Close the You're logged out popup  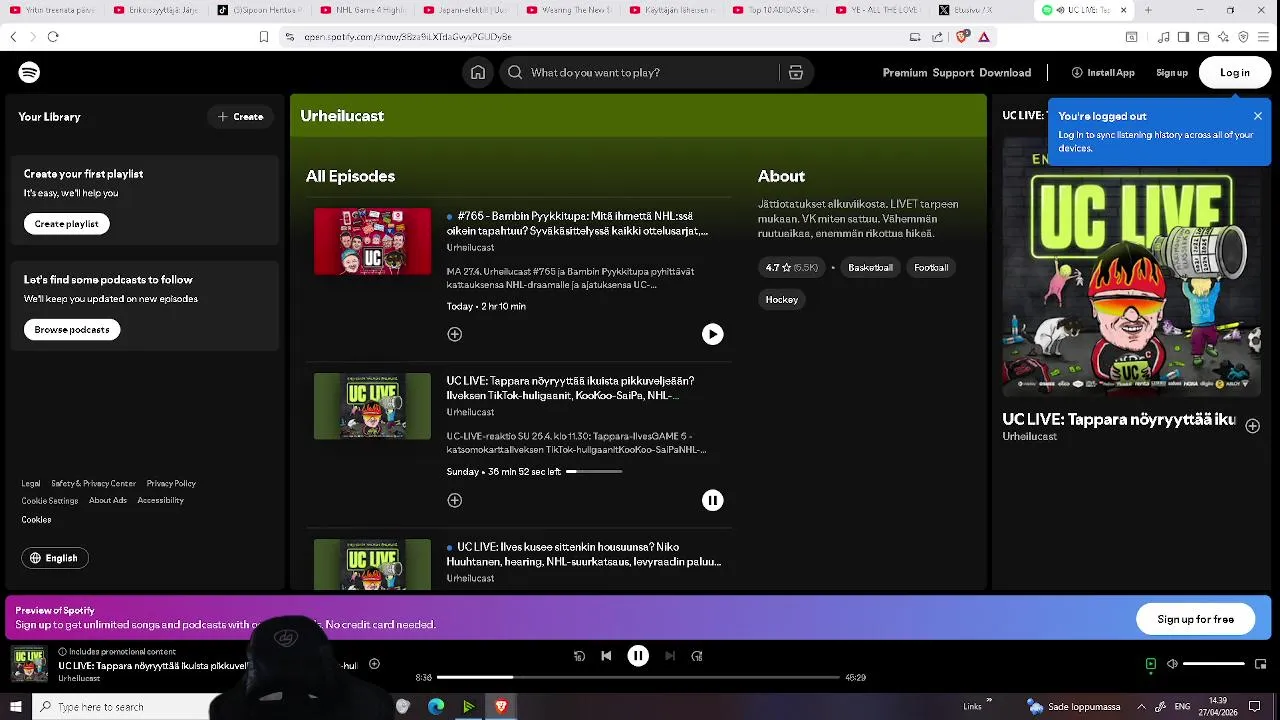(1258, 116)
